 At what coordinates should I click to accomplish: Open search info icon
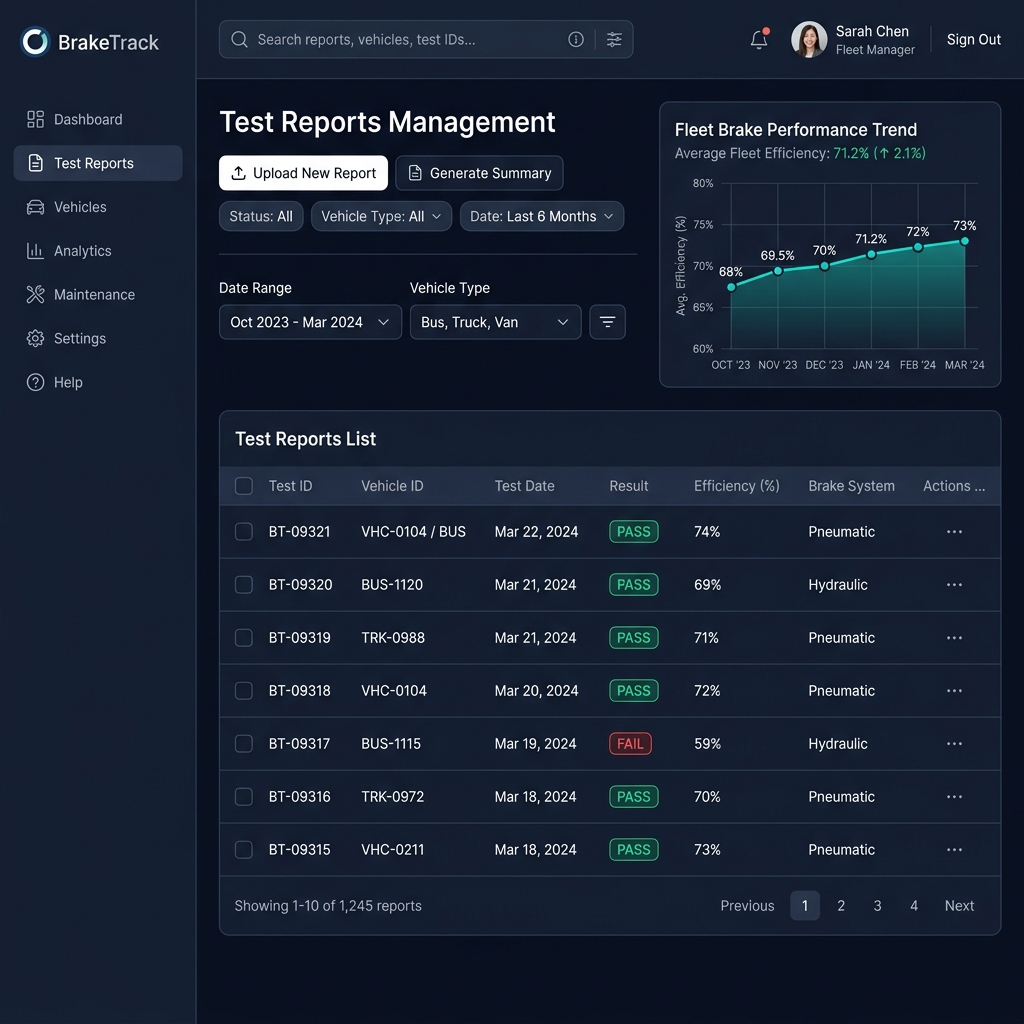pos(575,39)
